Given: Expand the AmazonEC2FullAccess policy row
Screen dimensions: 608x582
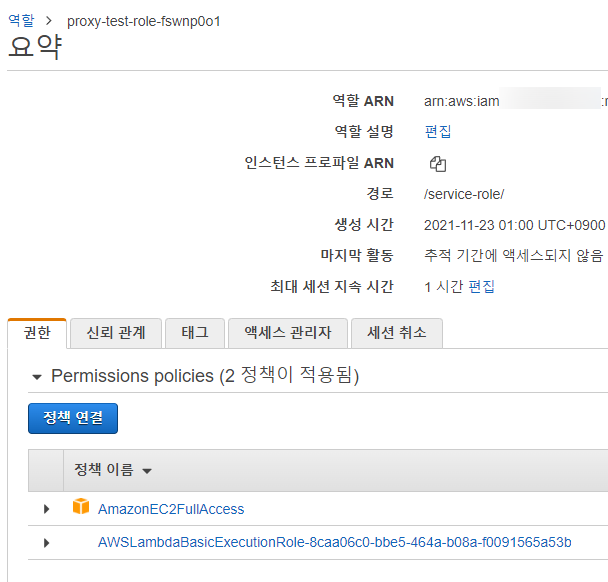Looking at the screenshot, I should point(46,509).
